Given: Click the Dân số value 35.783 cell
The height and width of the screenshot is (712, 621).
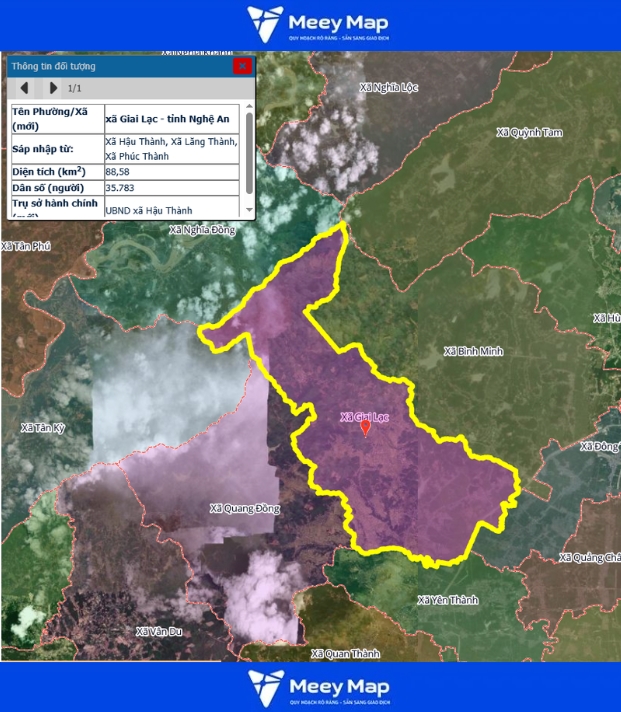Looking at the screenshot, I should point(171,188).
